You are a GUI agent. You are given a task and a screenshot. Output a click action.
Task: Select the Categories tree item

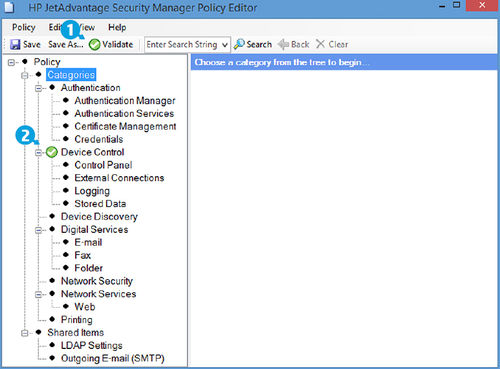[x=71, y=75]
